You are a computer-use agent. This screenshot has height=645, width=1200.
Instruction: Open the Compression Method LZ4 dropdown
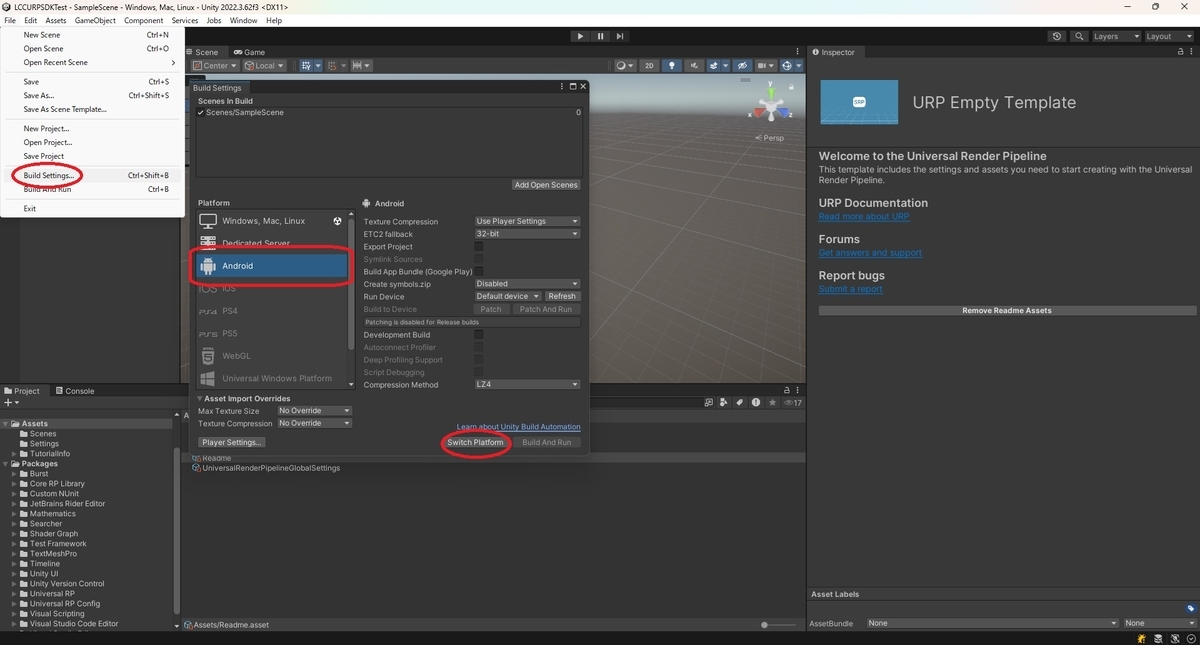point(527,385)
